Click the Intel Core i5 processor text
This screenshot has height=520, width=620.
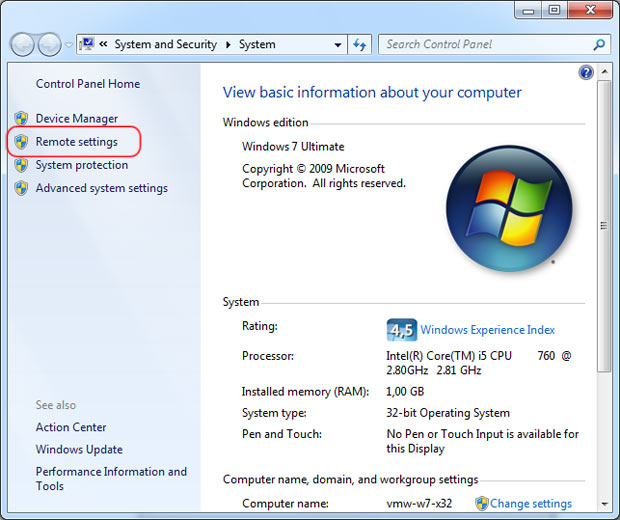(x=478, y=363)
